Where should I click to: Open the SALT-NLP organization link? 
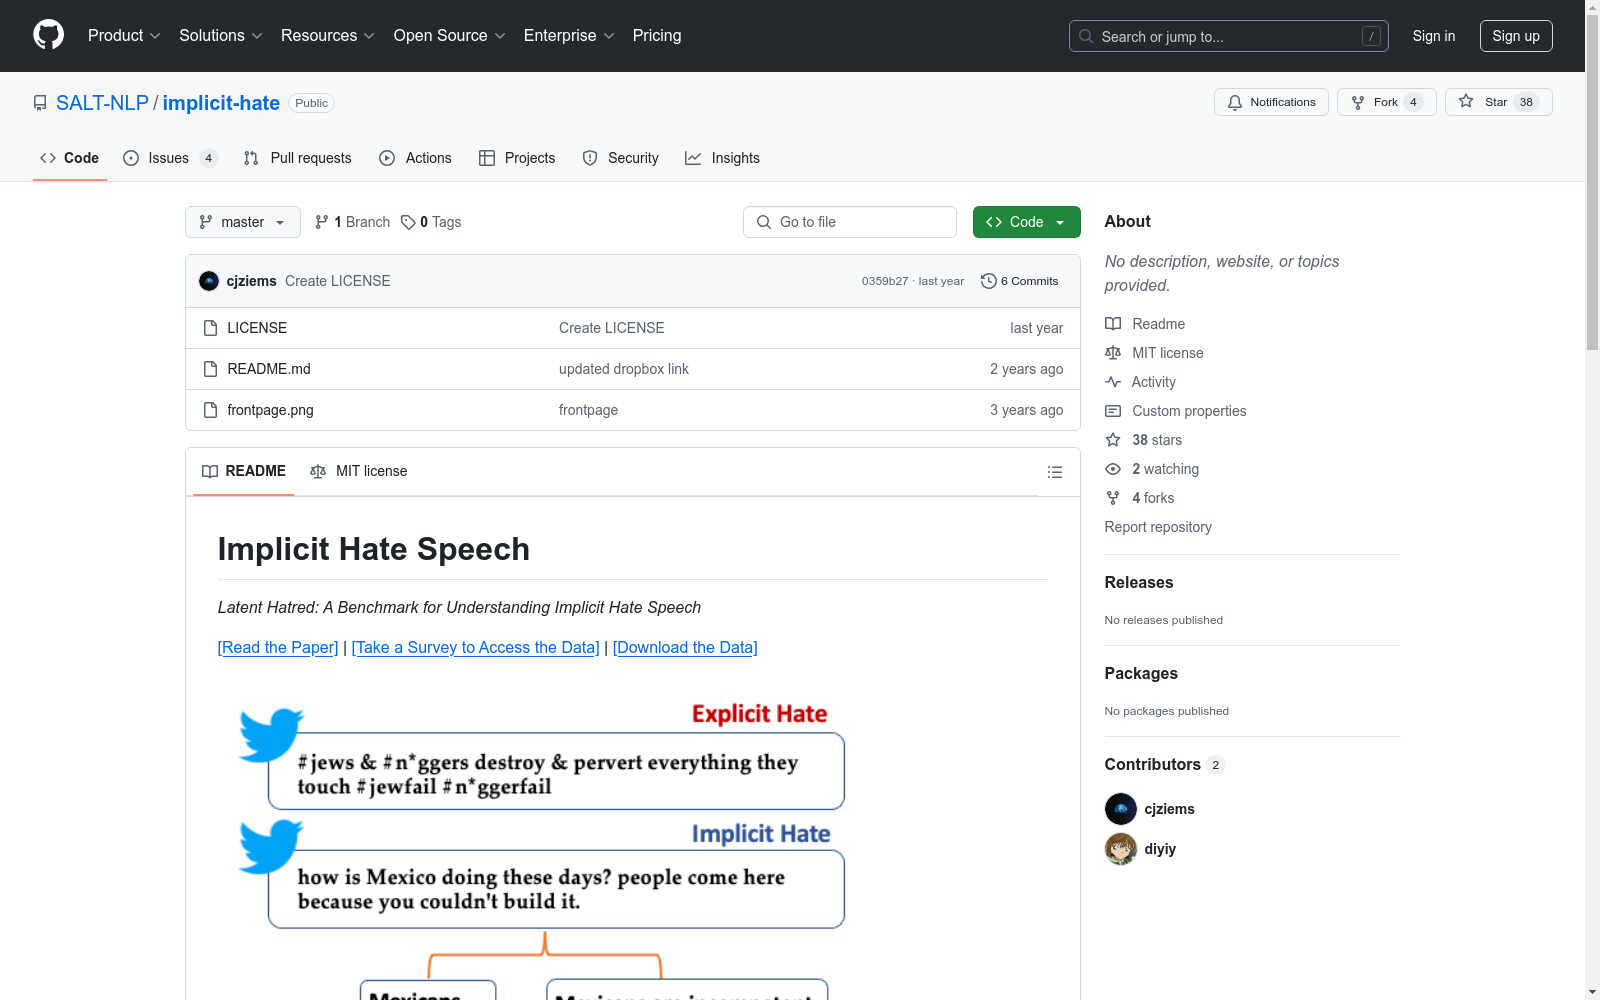pos(102,103)
